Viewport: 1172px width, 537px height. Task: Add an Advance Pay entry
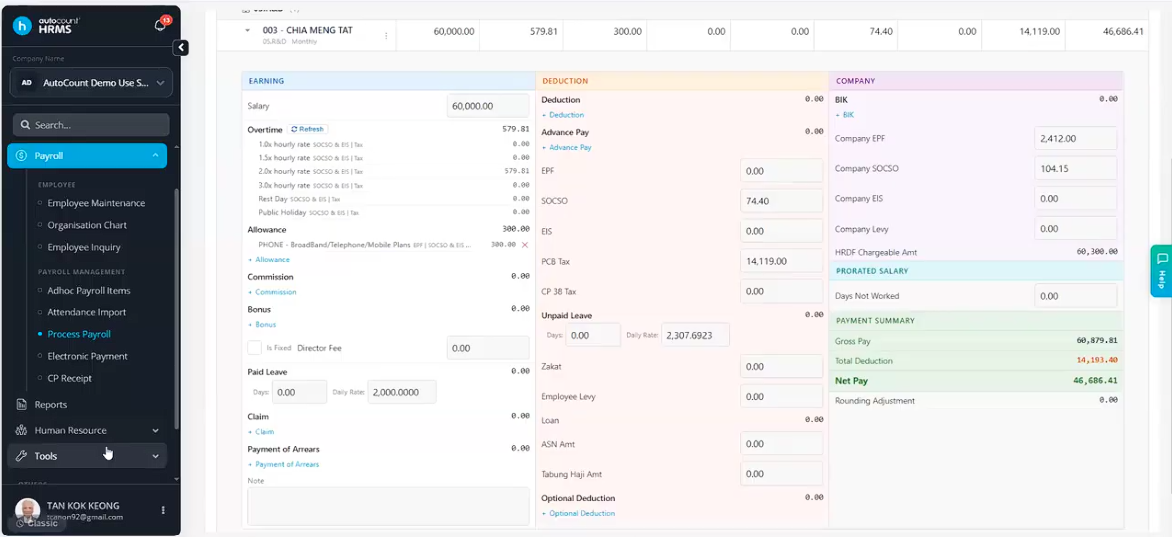[x=567, y=147]
